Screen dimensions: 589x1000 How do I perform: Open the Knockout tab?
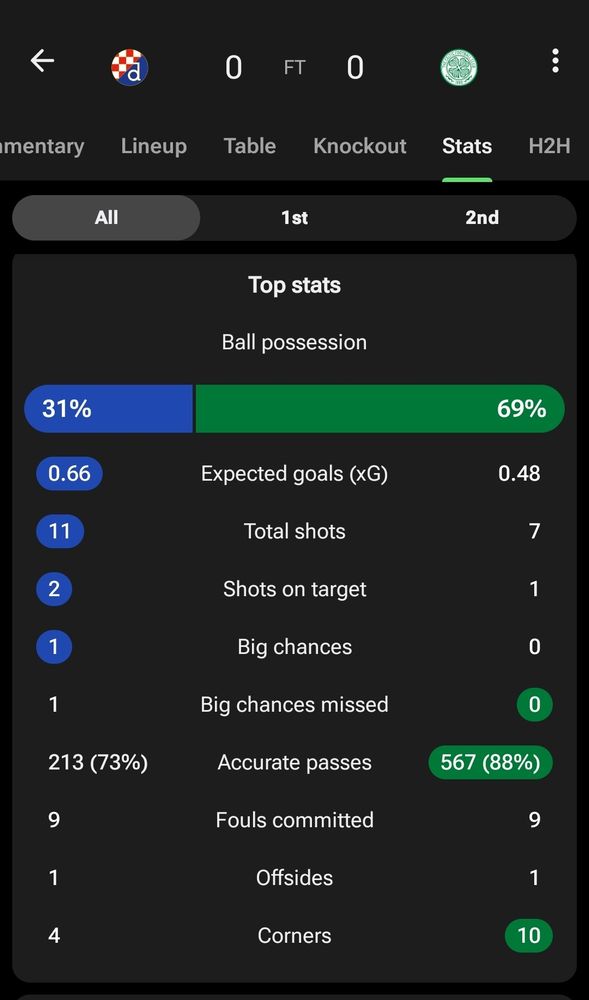360,146
